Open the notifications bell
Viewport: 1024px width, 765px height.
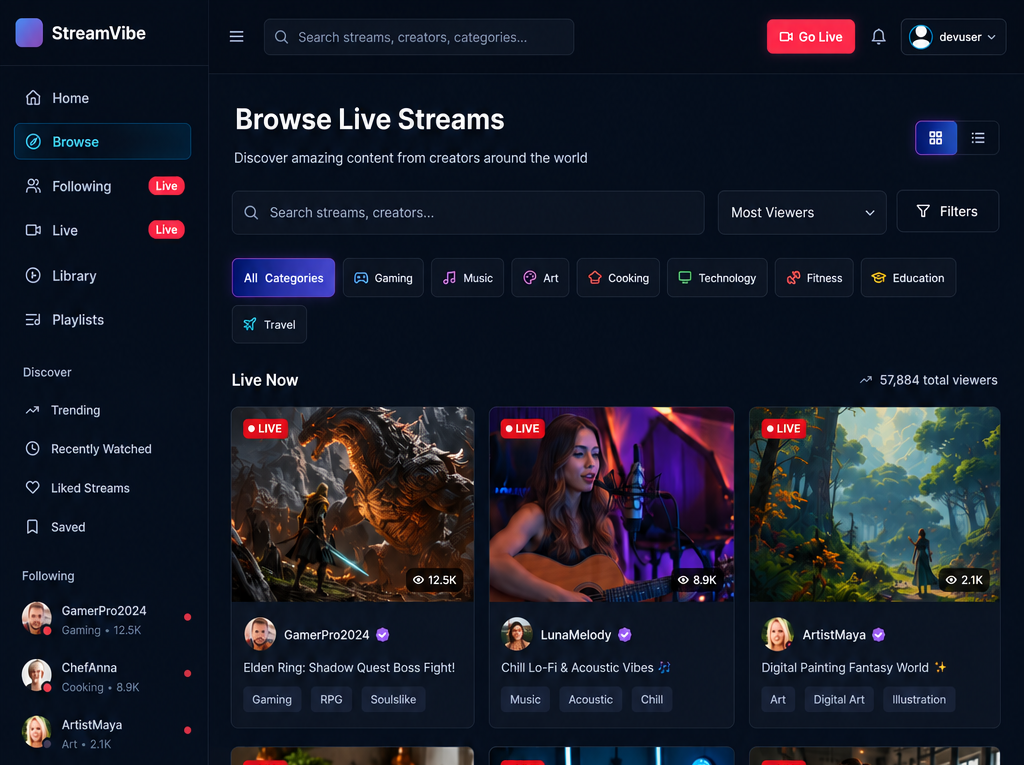[878, 37]
